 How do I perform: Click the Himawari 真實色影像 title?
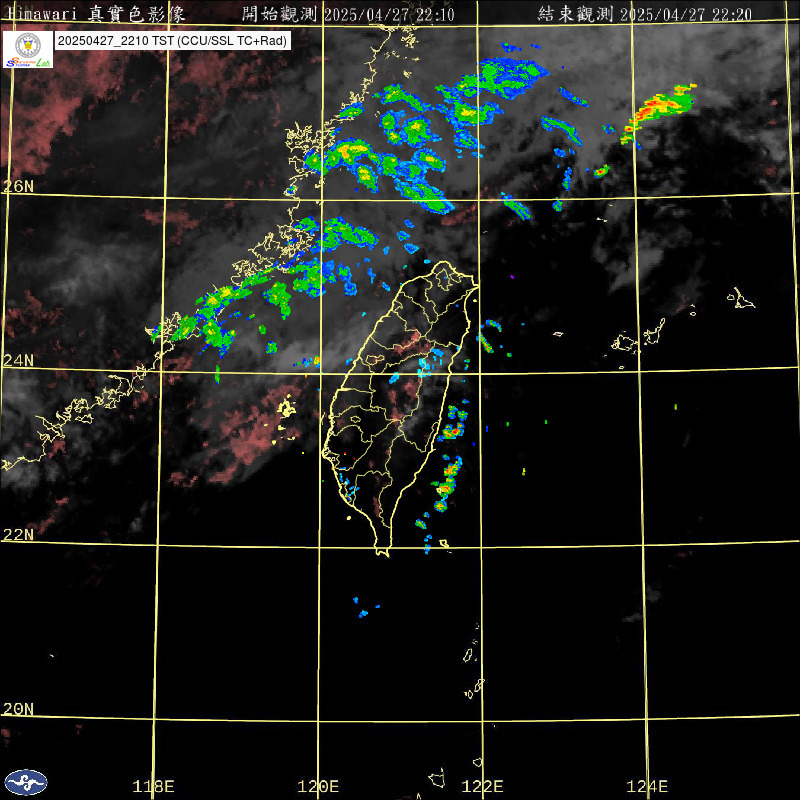(x=97, y=14)
